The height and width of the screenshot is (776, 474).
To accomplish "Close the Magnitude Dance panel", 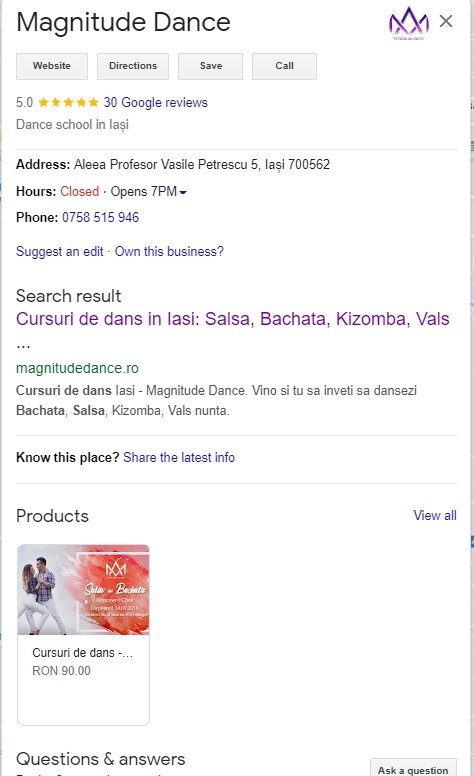I will pos(446,21).
